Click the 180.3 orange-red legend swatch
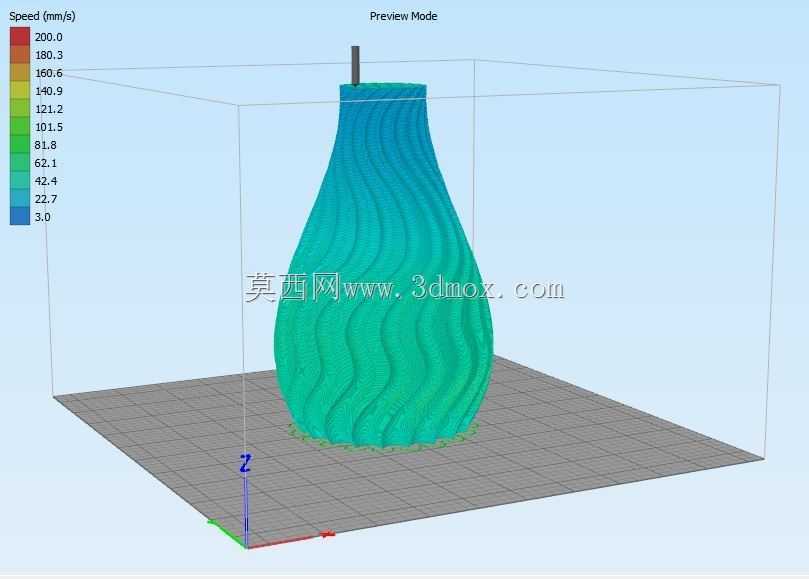The width and height of the screenshot is (809, 579). pyautogui.click(x=20, y=55)
